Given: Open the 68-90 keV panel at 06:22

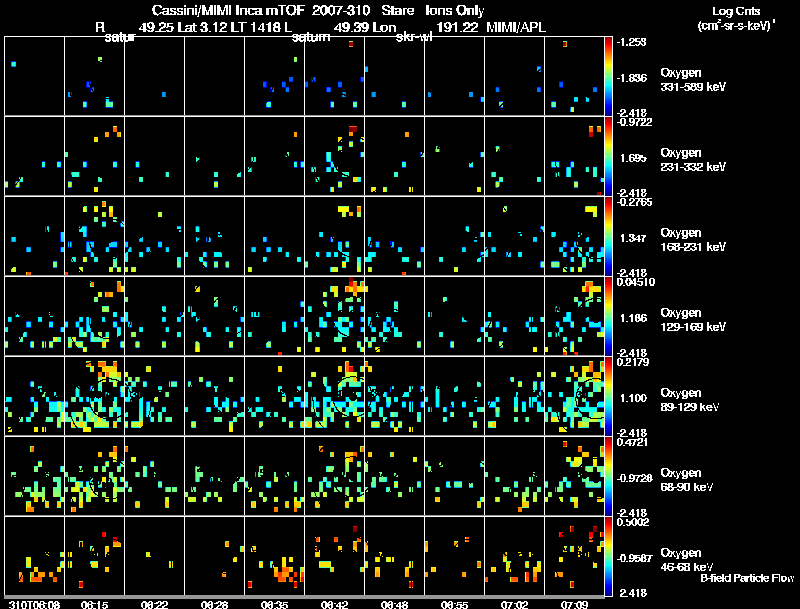Looking at the screenshot, I should [x=155, y=476].
